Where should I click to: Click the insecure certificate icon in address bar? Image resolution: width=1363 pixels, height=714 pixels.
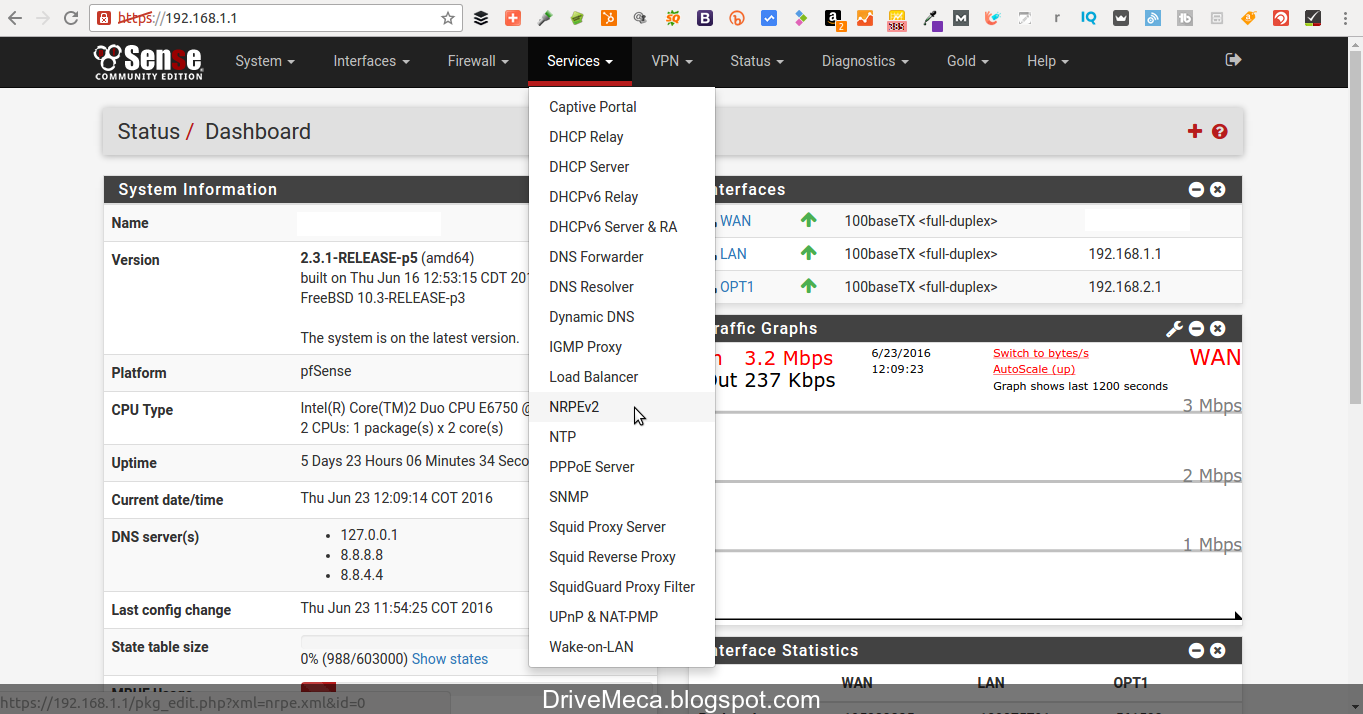(x=103, y=17)
